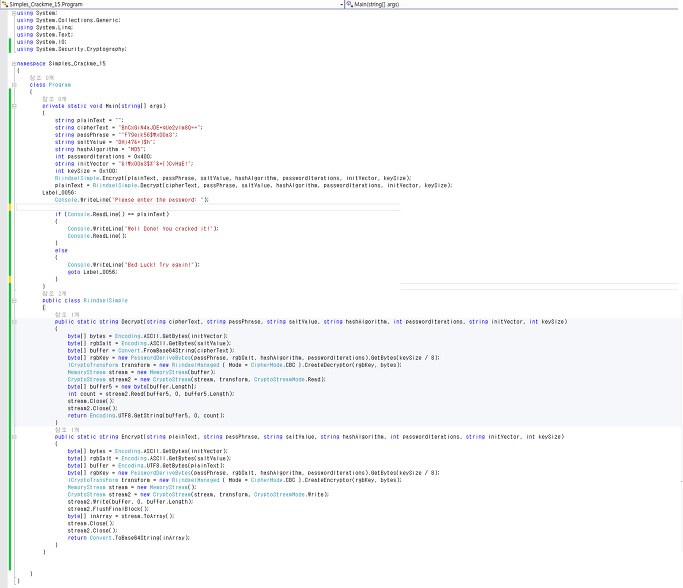Click the 'stream2.Write(buffer, 0, buffer.Length)' line
Screen dimensions: 683x588
pyautogui.click(x=131, y=502)
